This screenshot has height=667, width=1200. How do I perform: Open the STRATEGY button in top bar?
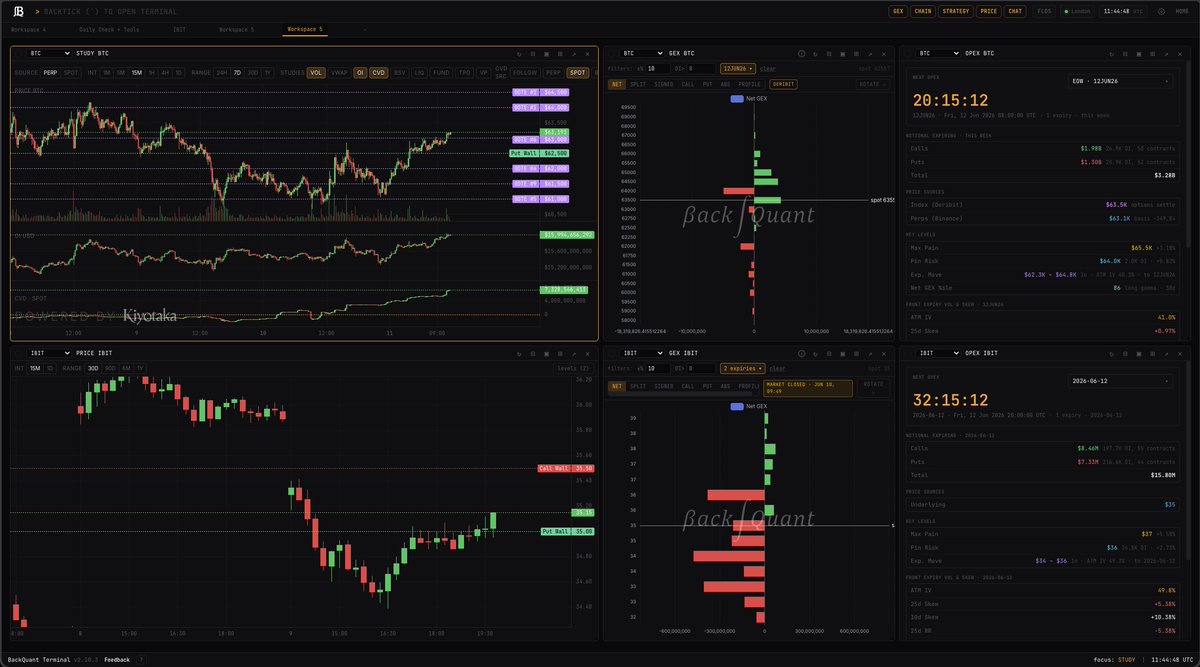click(955, 11)
